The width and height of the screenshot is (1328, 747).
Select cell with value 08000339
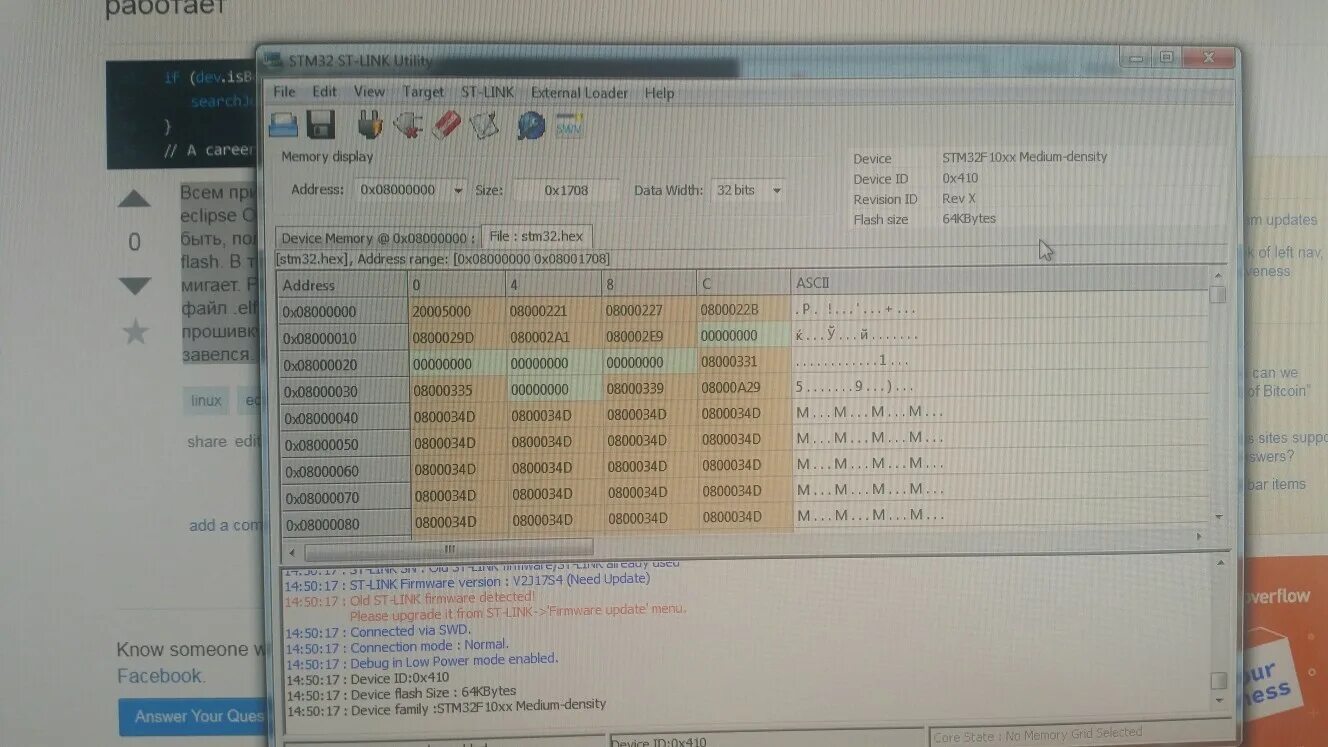click(x=649, y=389)
